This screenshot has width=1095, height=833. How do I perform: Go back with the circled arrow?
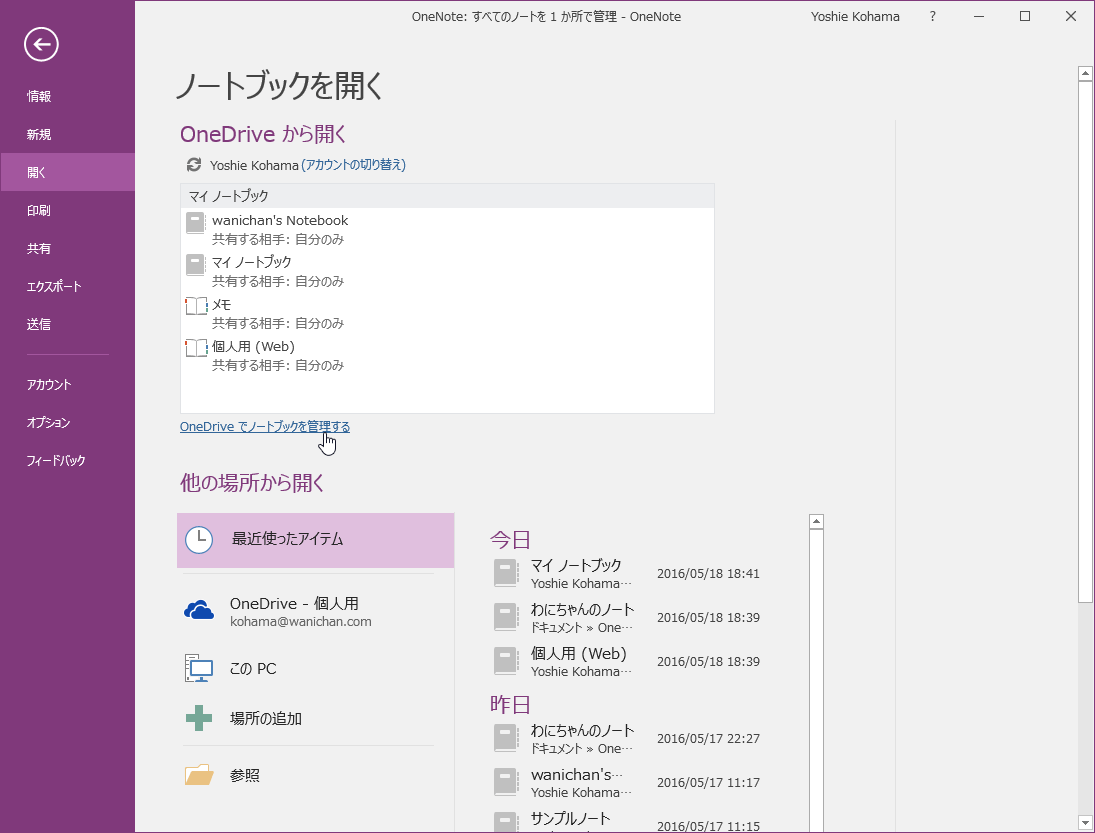pos(41,45)
